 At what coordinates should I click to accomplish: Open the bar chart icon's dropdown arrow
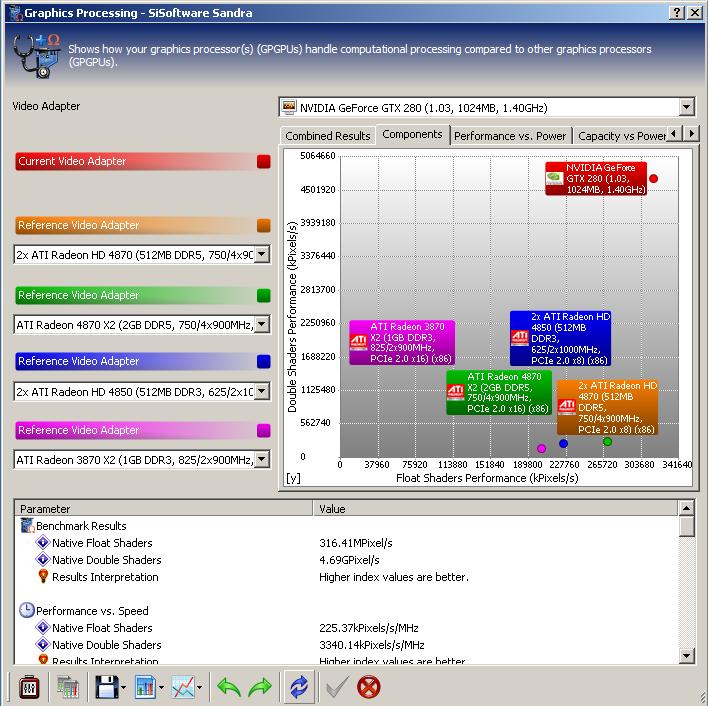pos(161,687)
